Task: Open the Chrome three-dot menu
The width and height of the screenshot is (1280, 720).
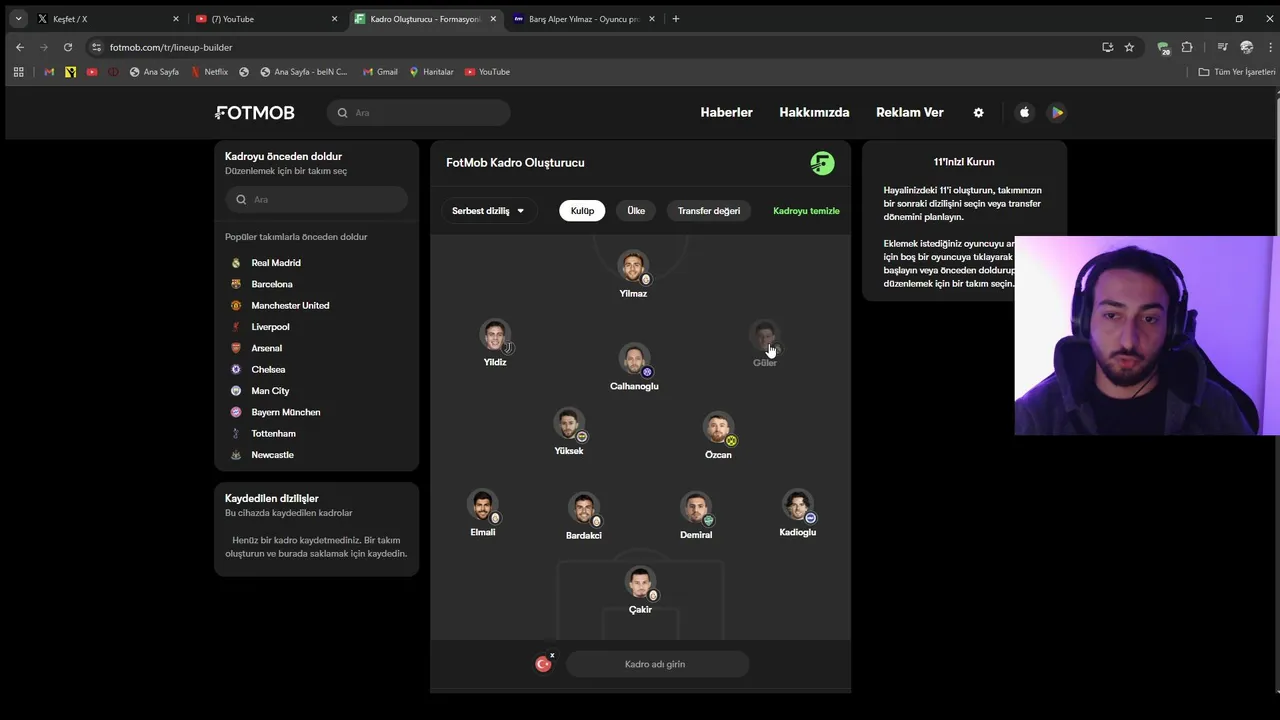Action: pyautogui.click(x=1271, y=47)
